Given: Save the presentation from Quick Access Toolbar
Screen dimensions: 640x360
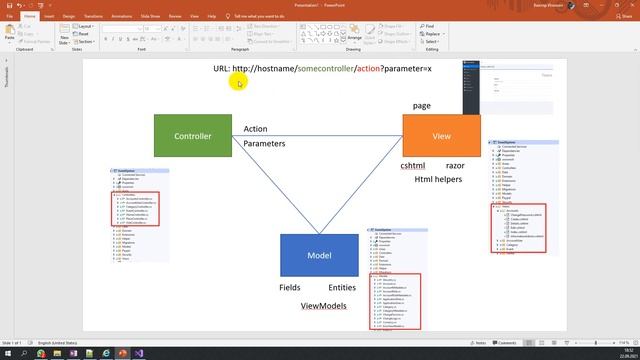Looking at the screenshot, I should click(x=9, y=5).
